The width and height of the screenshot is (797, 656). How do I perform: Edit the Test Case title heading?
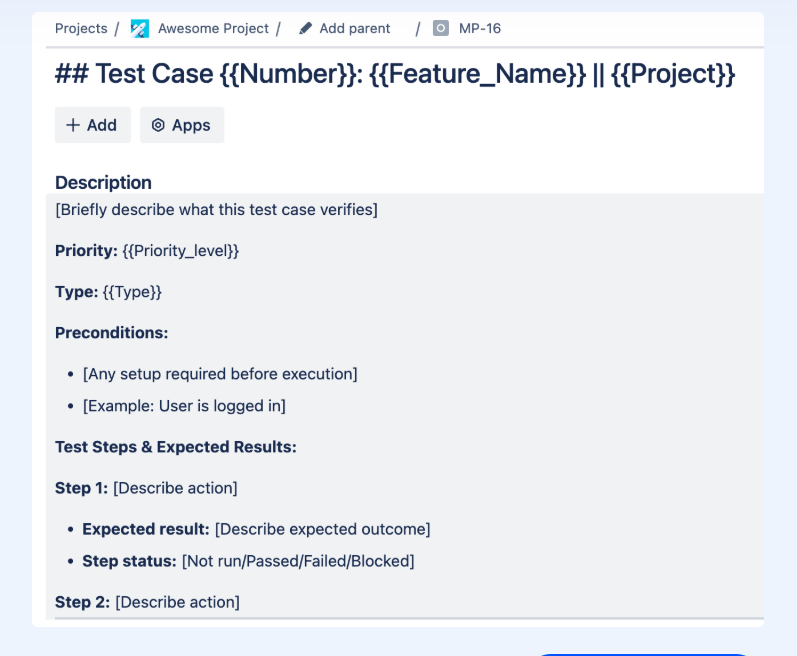pyautogui.click(x=395, y=75)
